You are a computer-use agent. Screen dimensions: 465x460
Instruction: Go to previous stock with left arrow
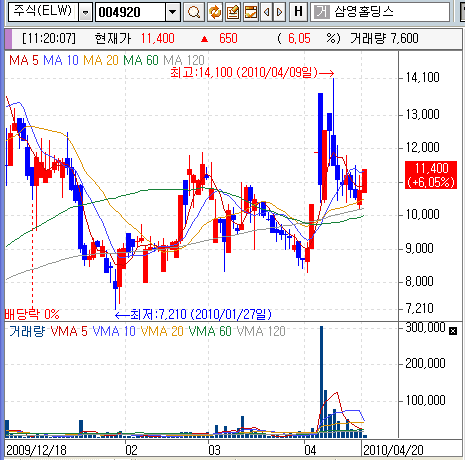(266, 12)
